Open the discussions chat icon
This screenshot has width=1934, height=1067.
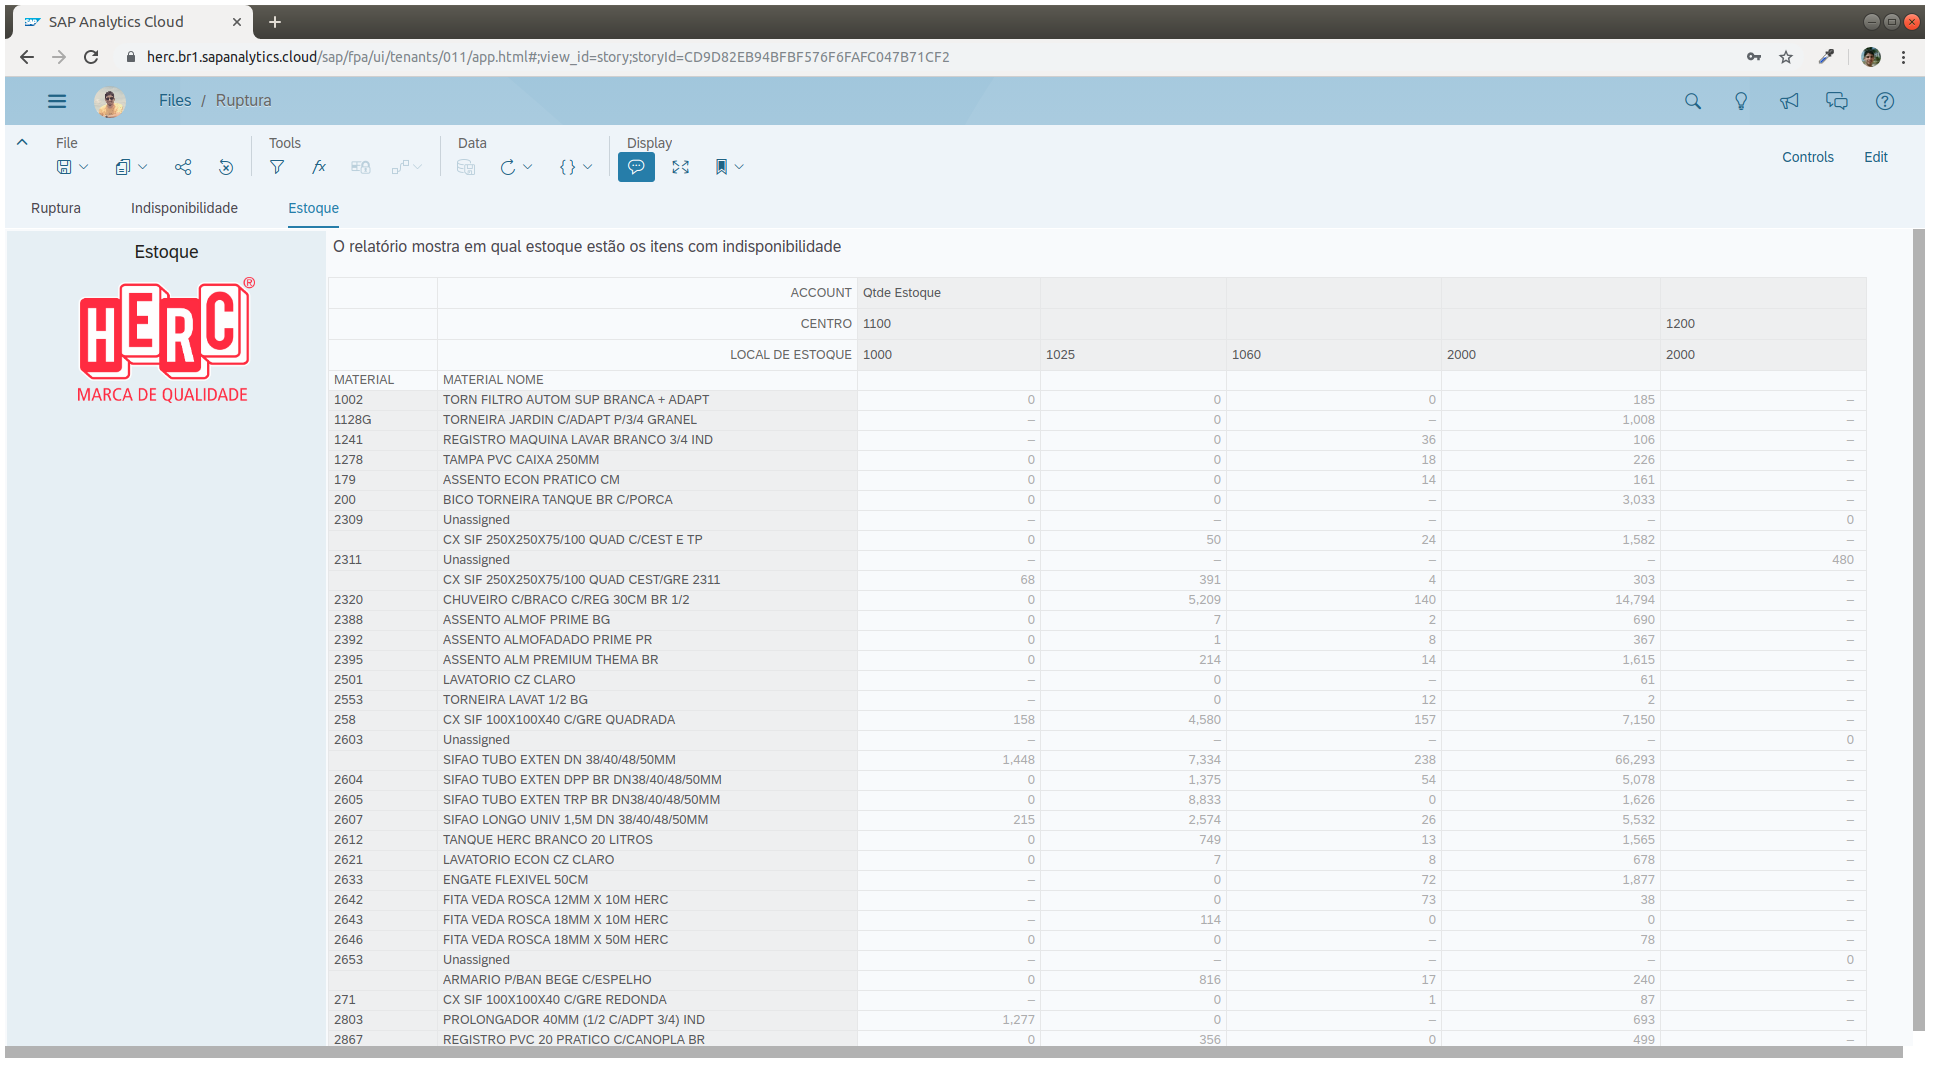coord(1837,101)
